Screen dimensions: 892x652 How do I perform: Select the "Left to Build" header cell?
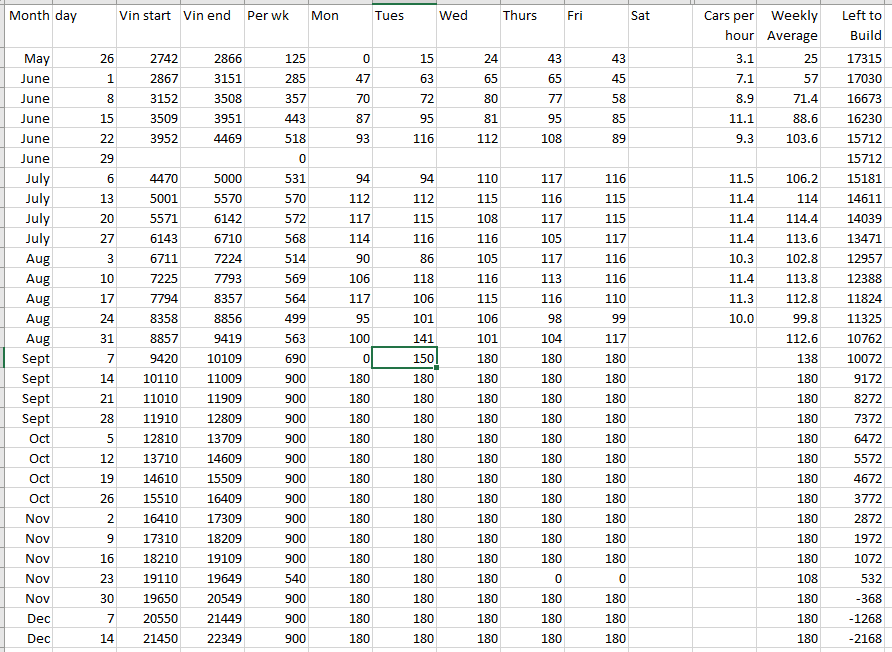click(x=856, y=25)
